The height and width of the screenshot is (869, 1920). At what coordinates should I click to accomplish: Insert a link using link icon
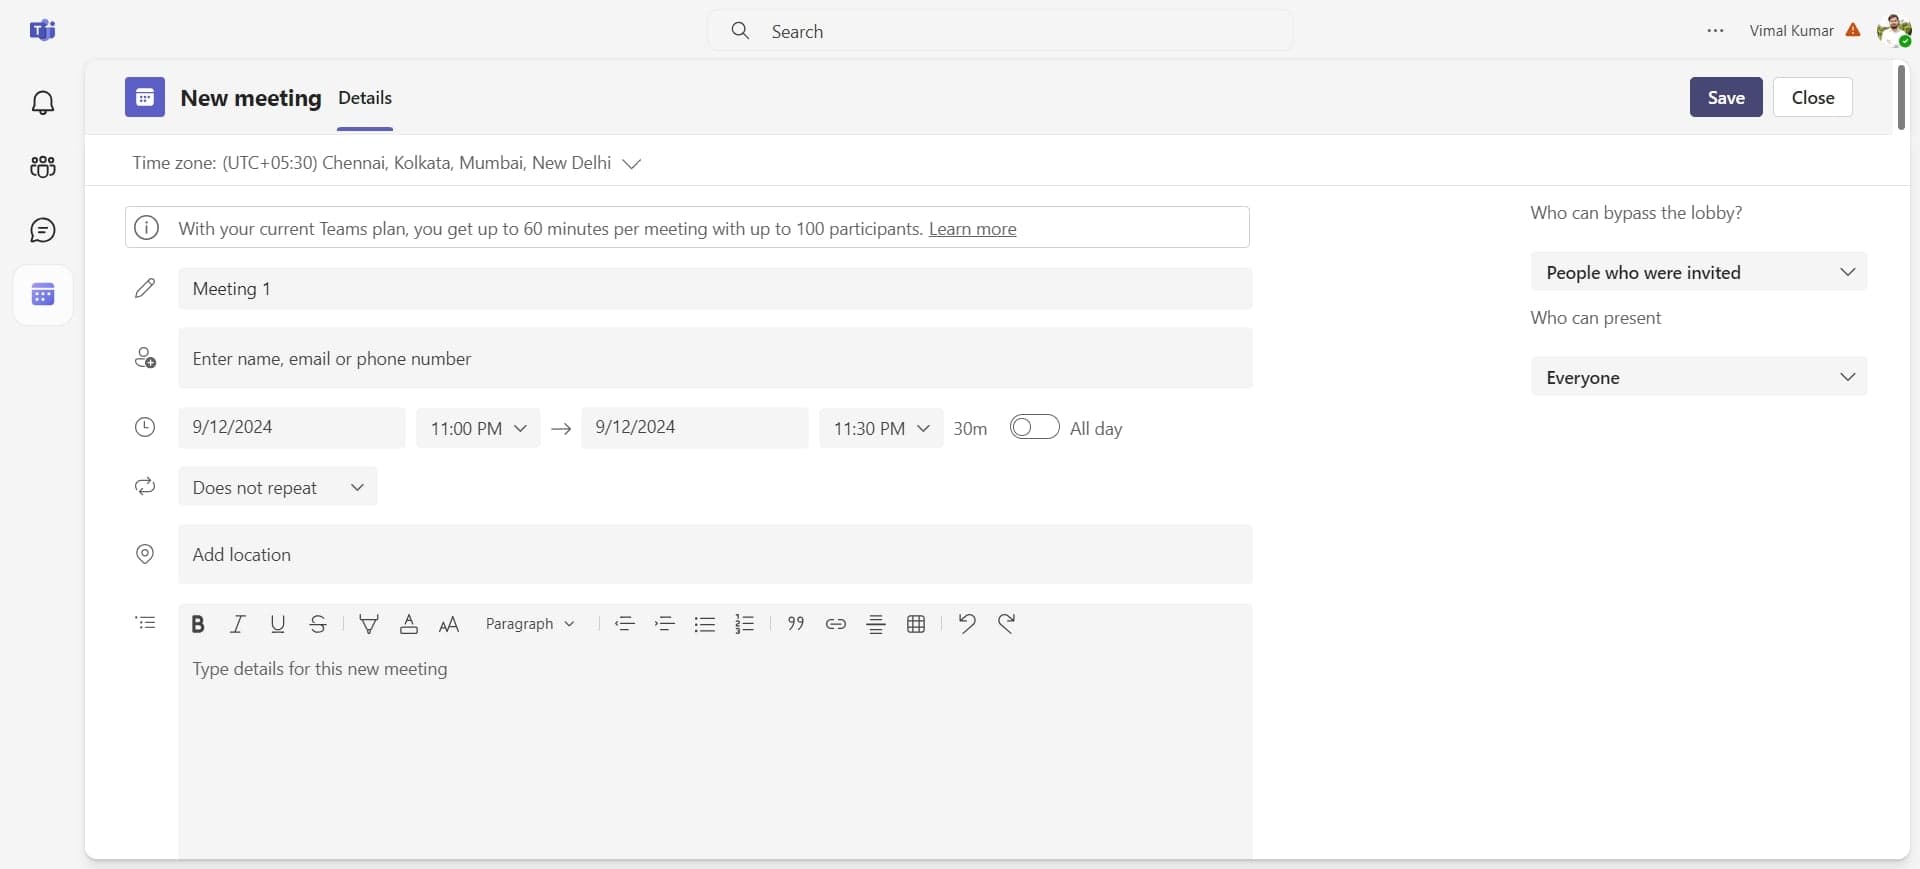[836, 624]
